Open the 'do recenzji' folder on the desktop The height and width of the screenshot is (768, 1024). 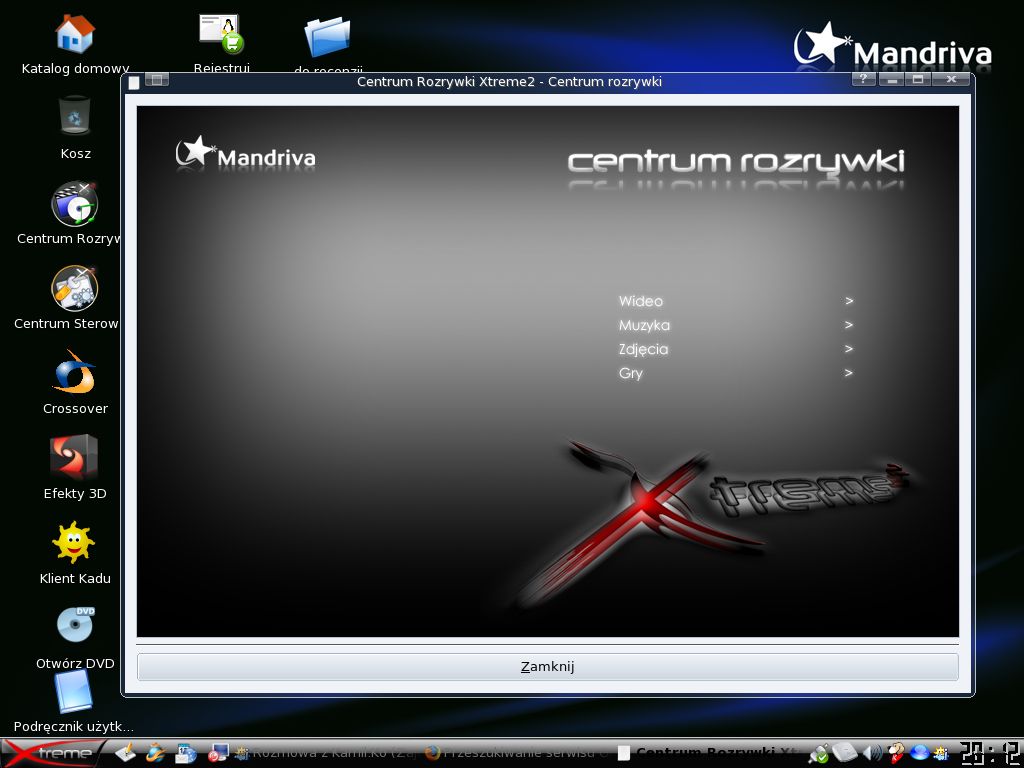point(327,37)
